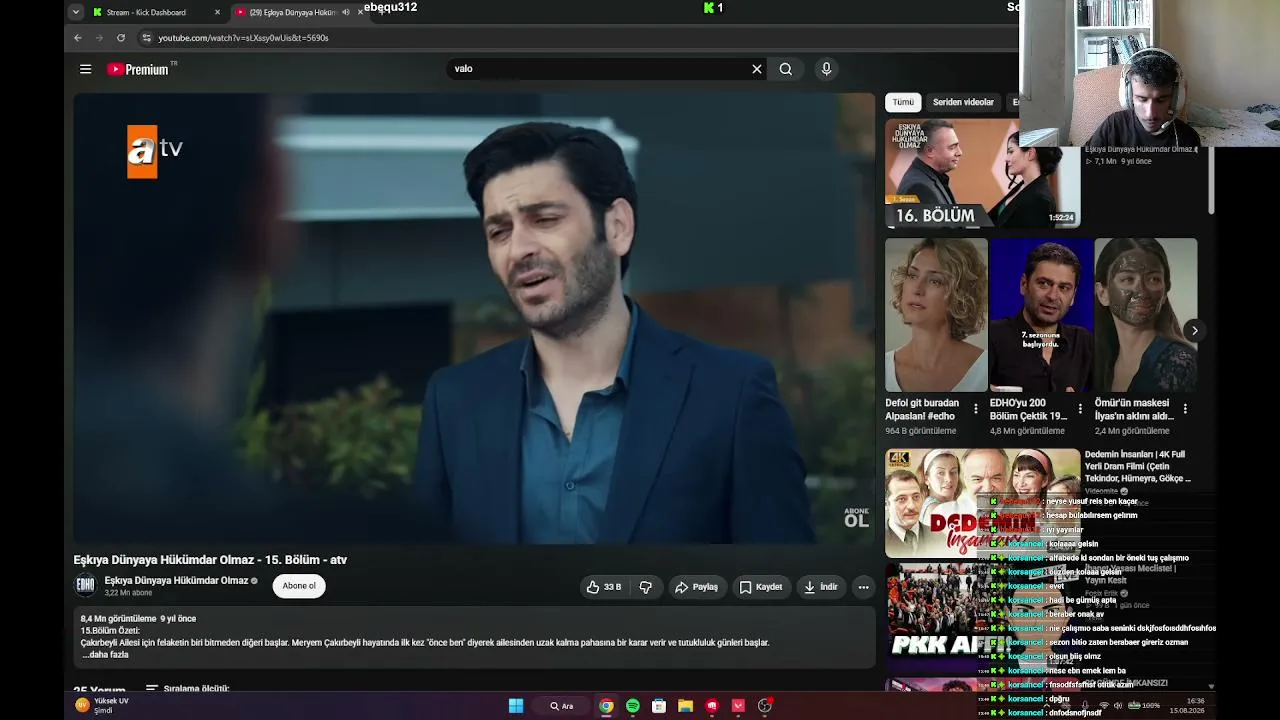Open the Windows Start menu

point(516,706)
